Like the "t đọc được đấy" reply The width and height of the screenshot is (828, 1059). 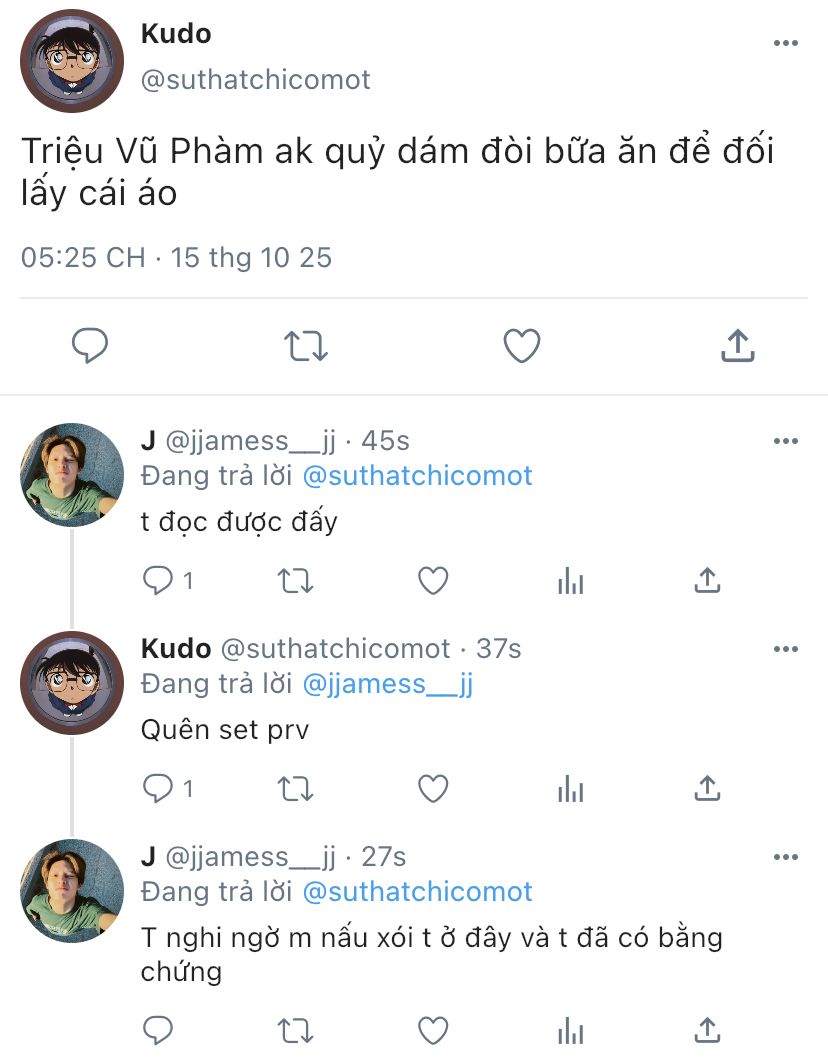tap(433, 580)
